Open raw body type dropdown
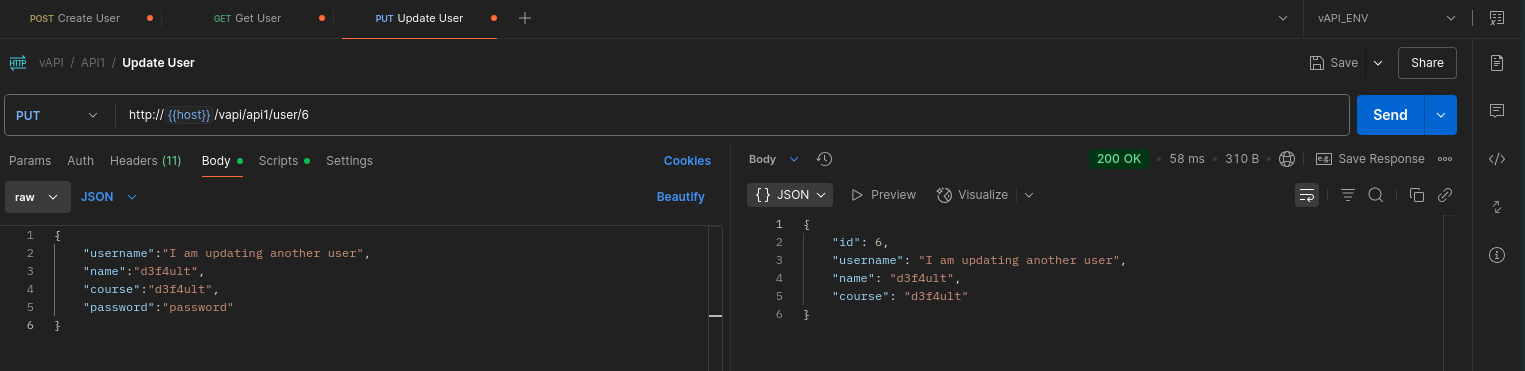This screenshot has height=371, width=1525. (37, 197)
